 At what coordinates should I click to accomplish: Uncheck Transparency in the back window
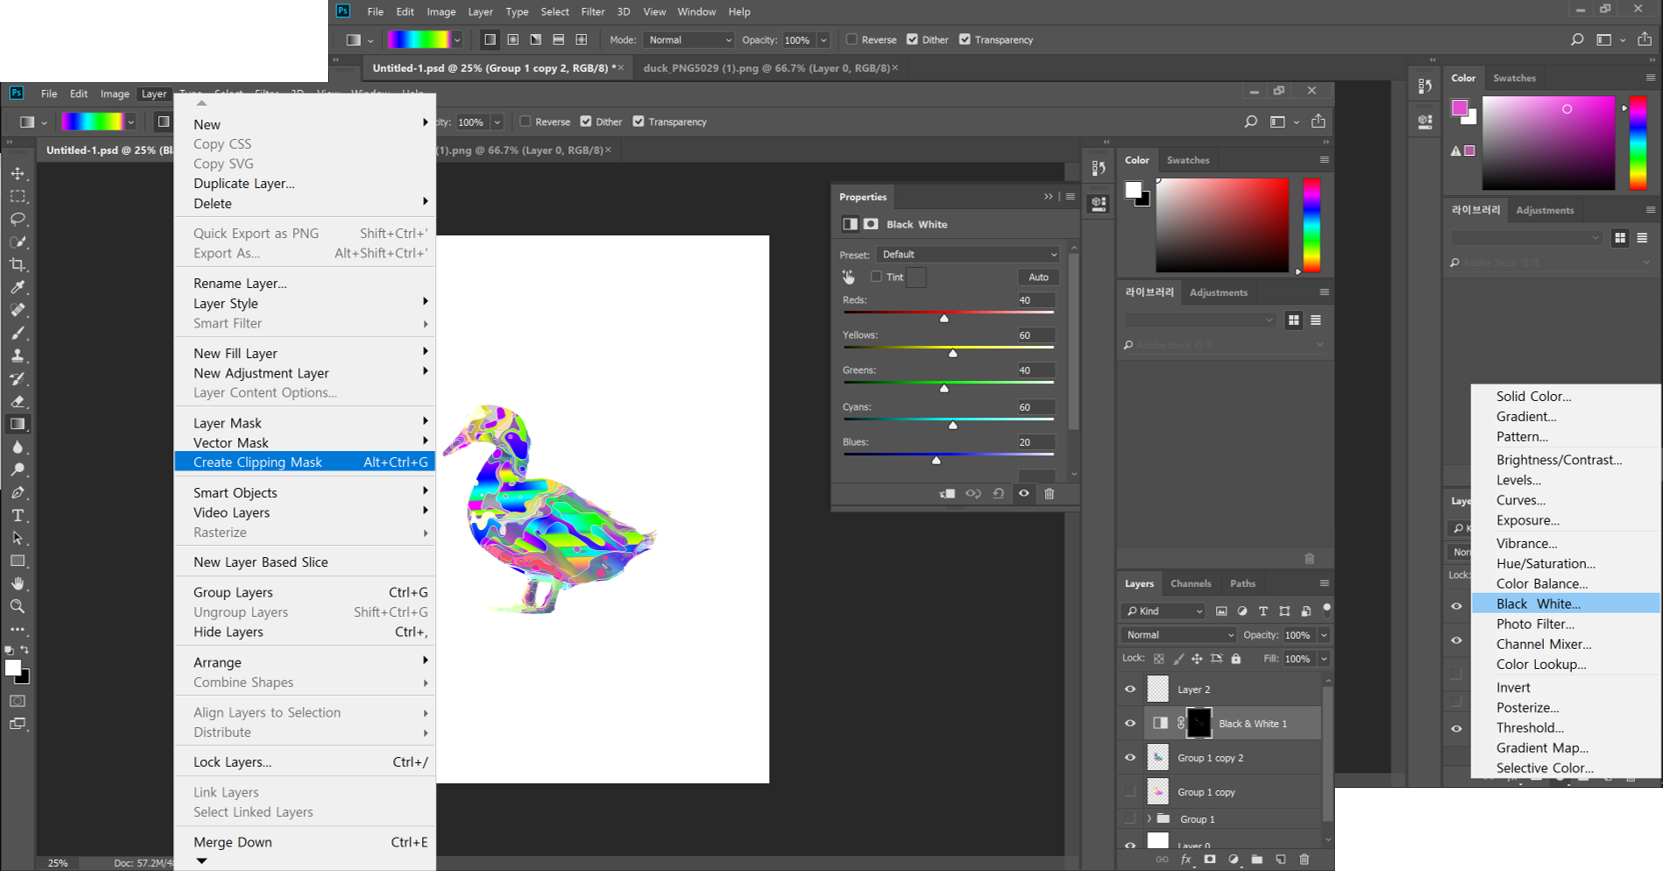[x=965, y=40]
